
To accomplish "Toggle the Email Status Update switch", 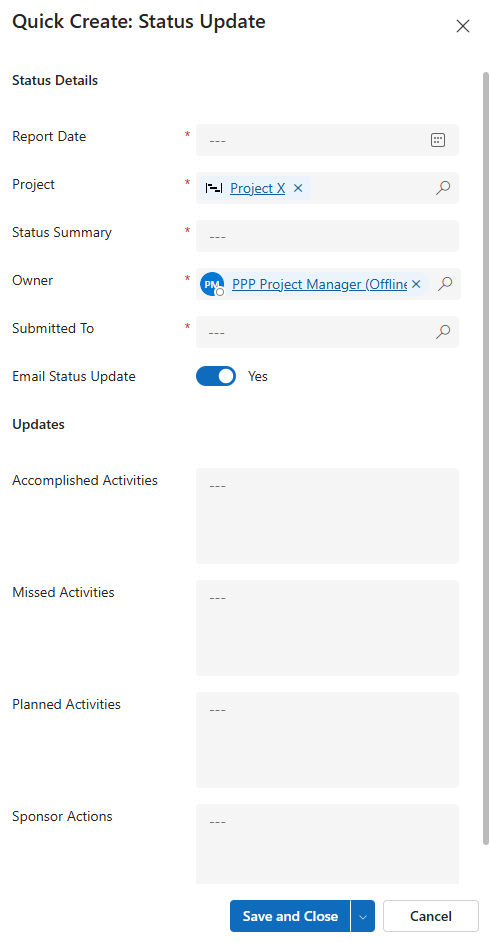I will click(x=216, y=376).
